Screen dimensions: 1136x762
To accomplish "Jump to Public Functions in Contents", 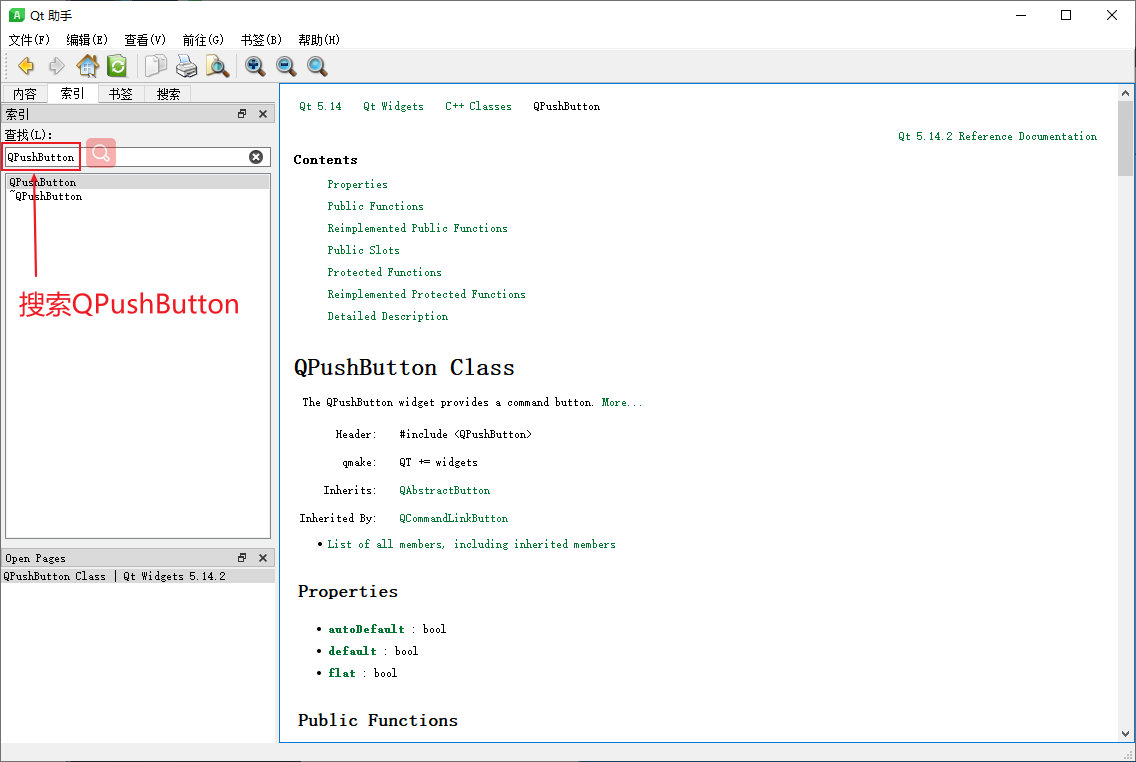I will click(375, 206).
